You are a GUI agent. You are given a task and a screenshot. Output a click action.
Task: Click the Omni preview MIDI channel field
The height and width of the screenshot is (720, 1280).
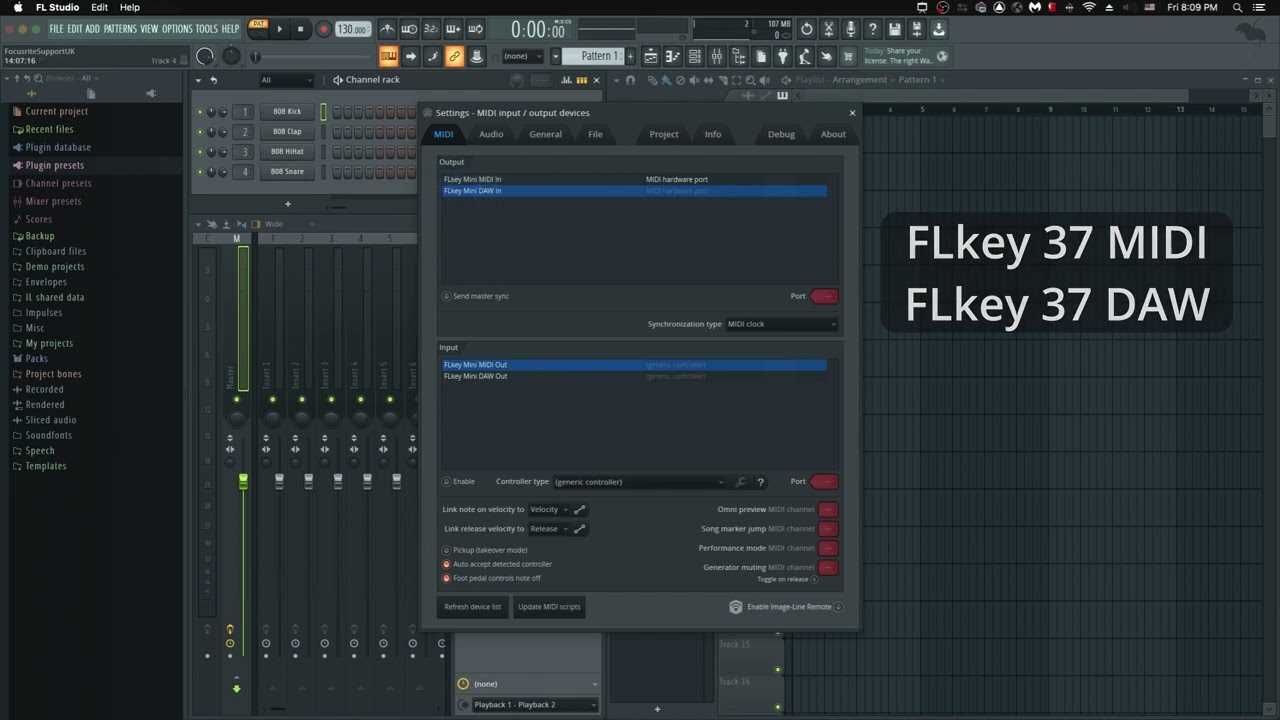click(x=828, y=510)
